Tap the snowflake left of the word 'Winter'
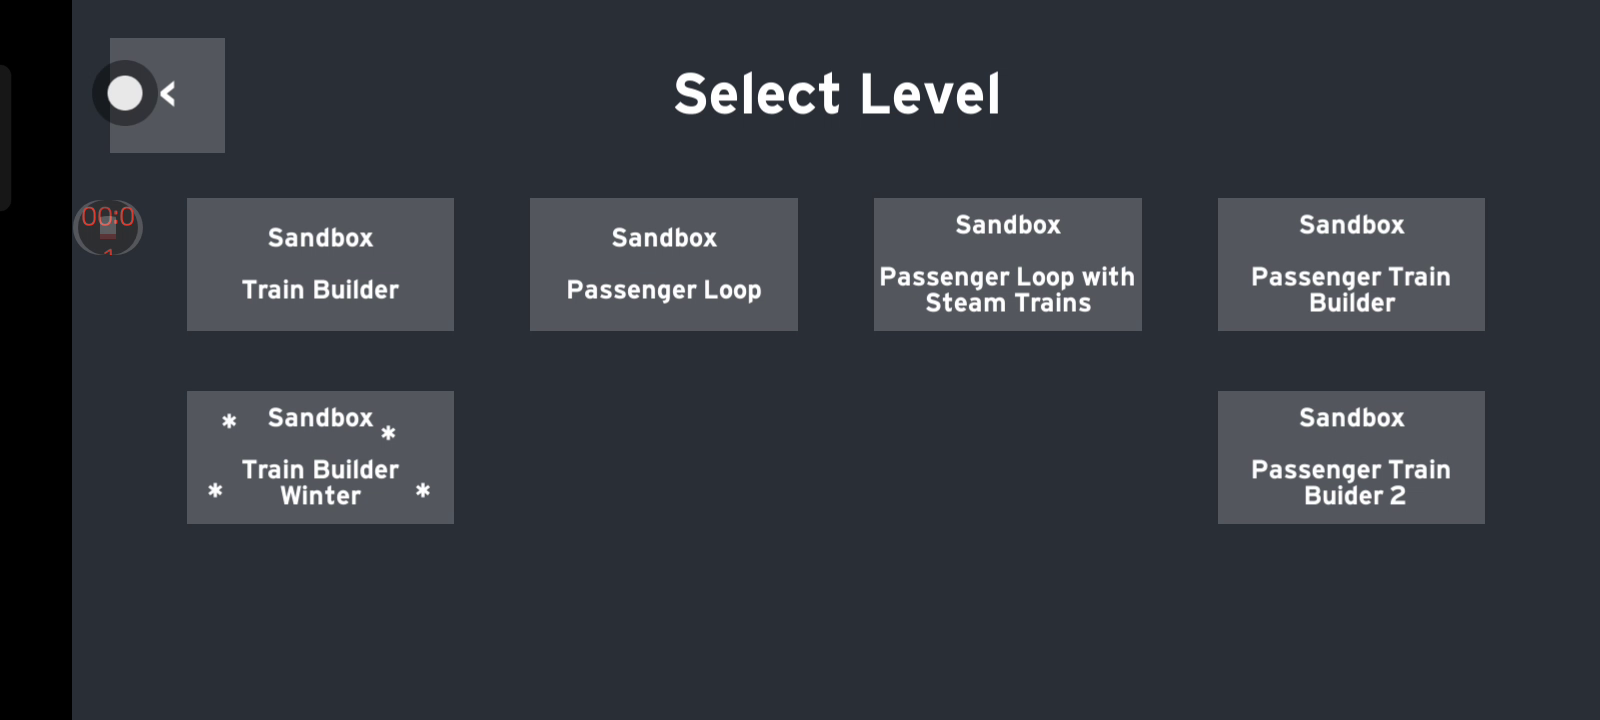This screenshot has width=1600, height=720. [x=215, y=490]
